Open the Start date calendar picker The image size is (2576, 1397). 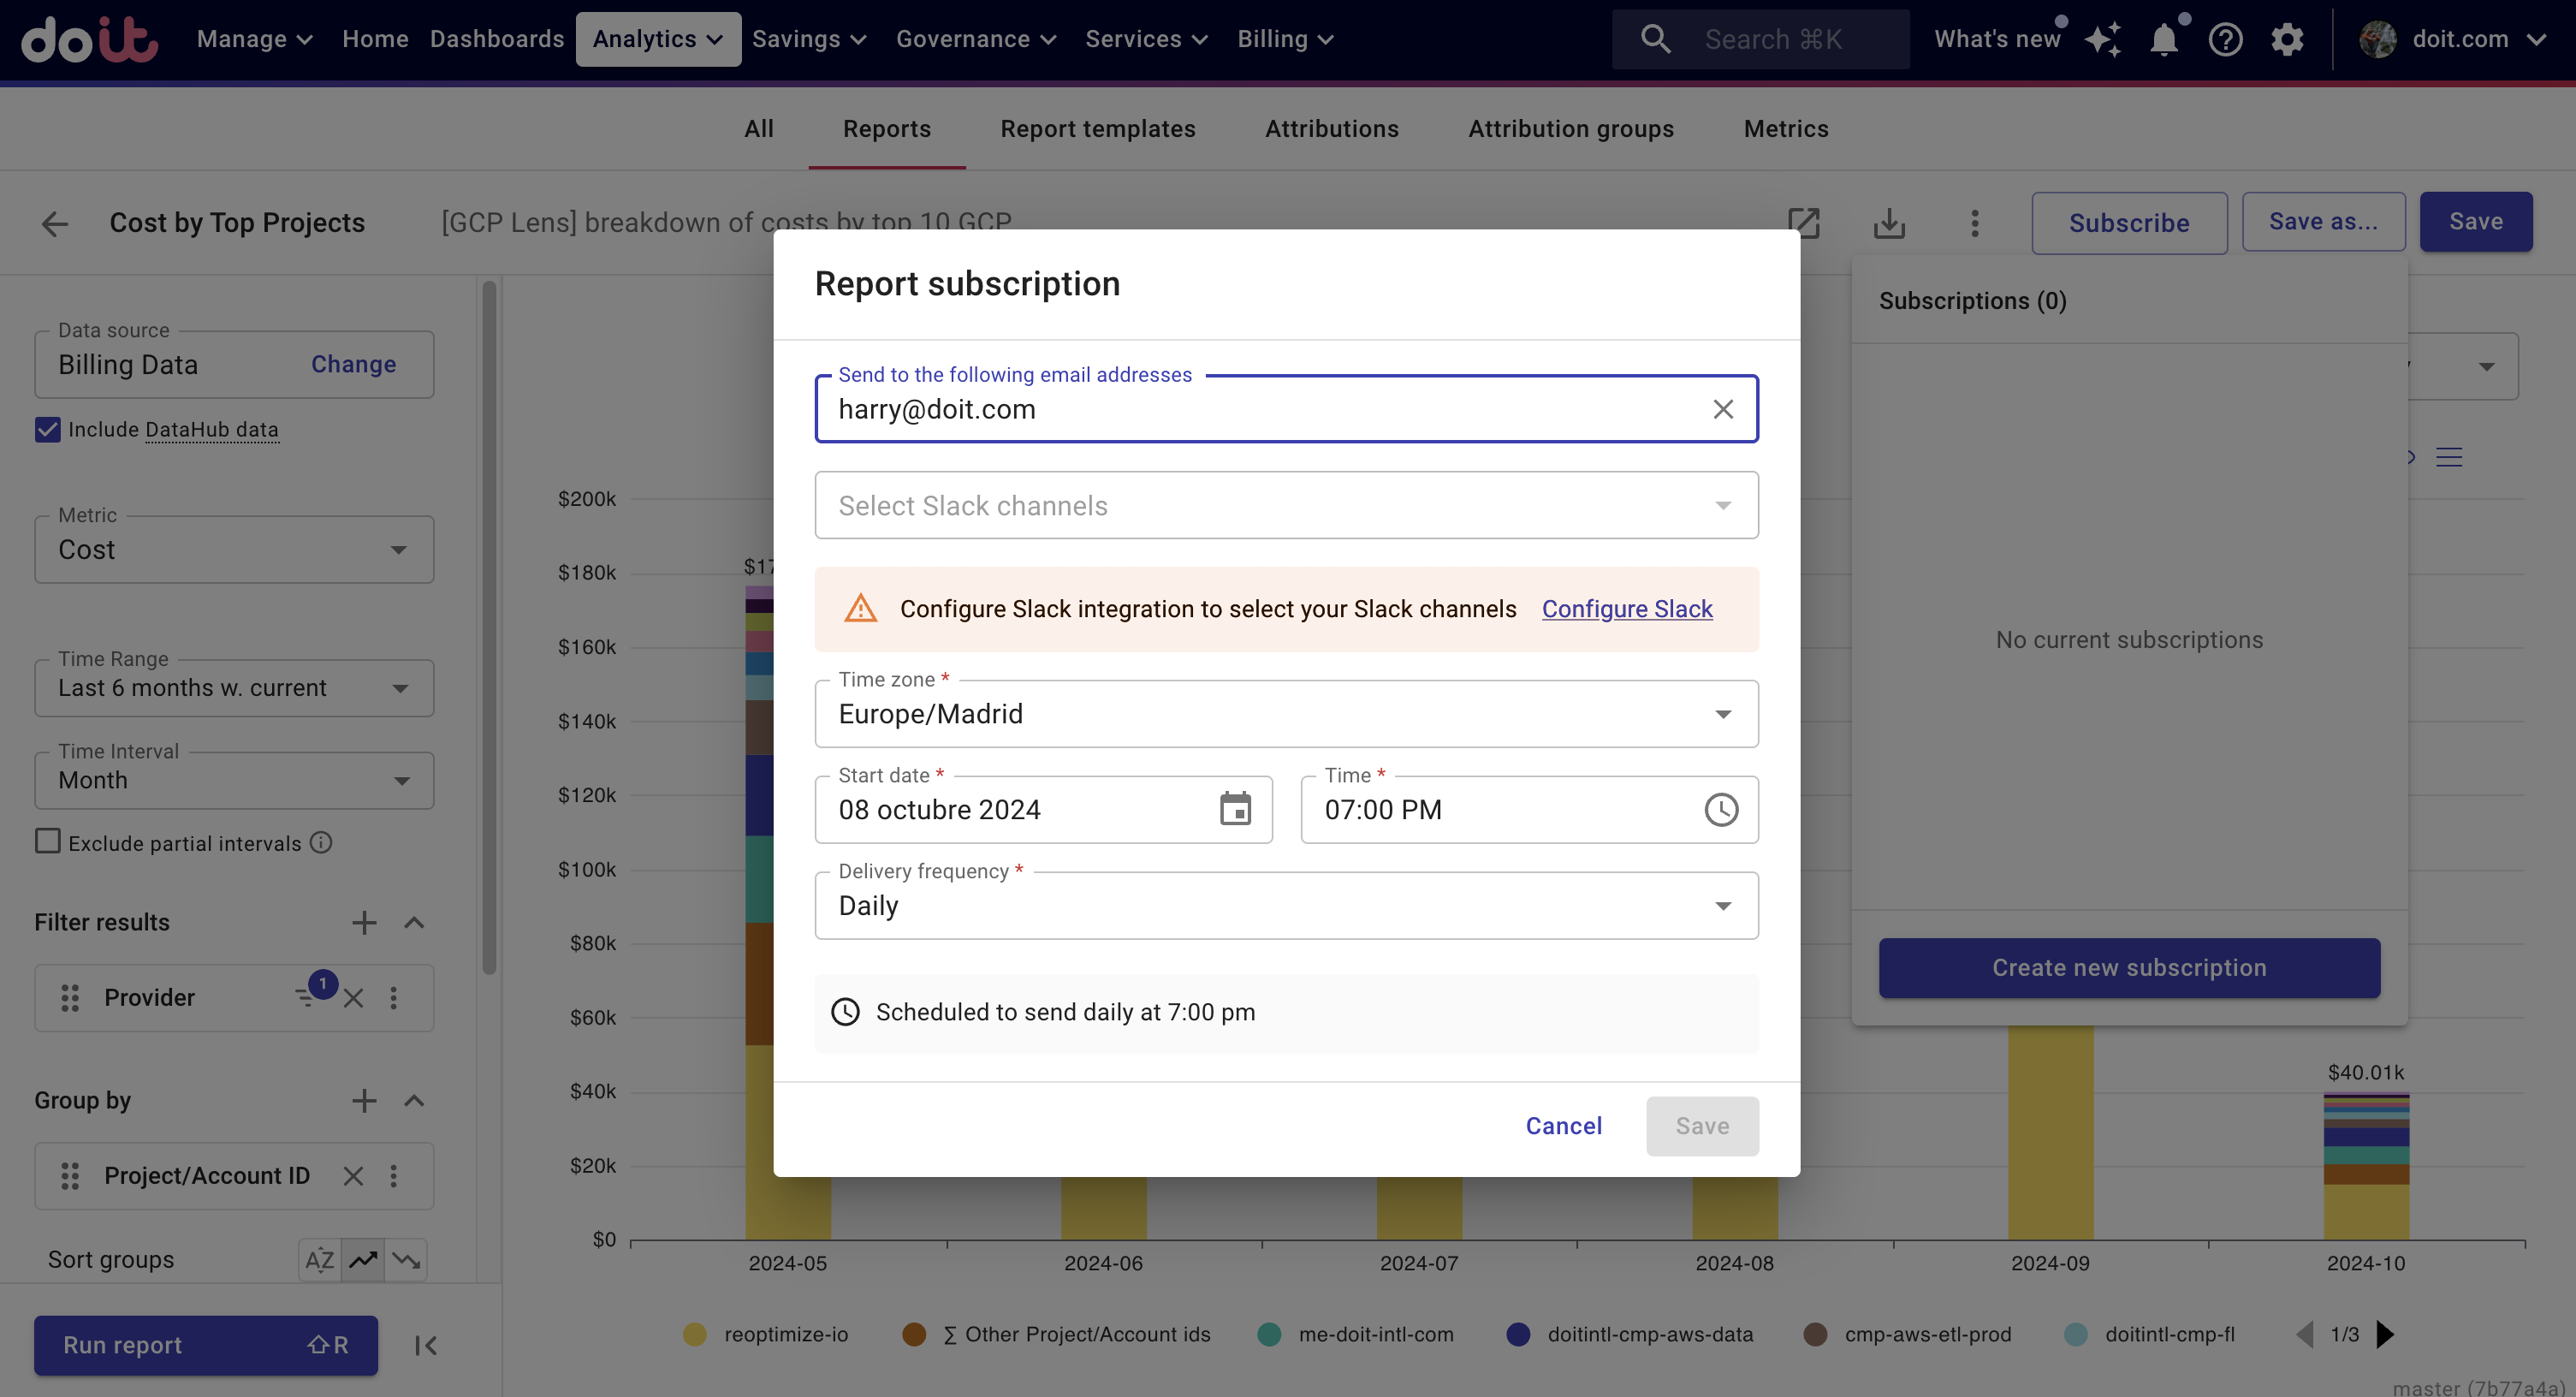(x=1235, y=809)
